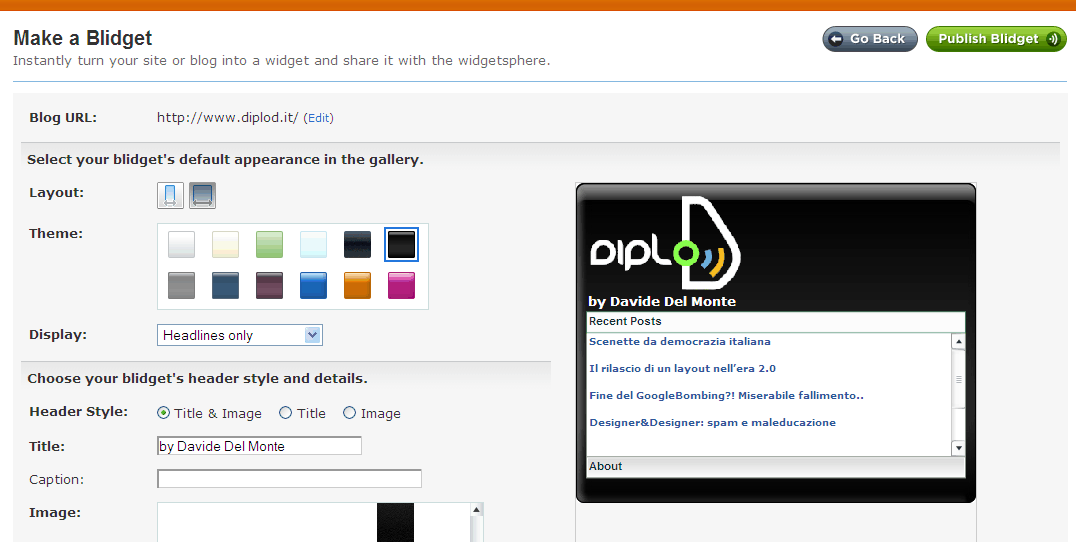1076x542 pixels.
Task: Click the Image box scroll up arrow
Action: click(x=476, y=510)
